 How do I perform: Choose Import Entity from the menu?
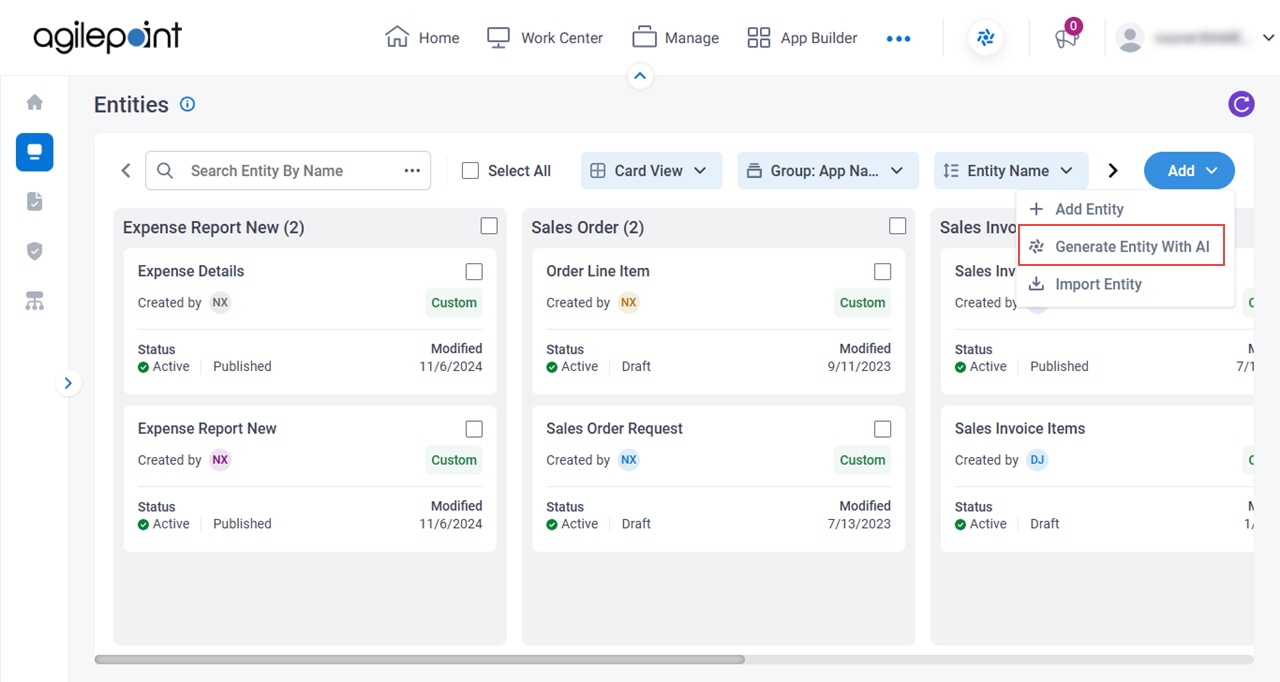pyautogui.click(x=1125, y=284)
